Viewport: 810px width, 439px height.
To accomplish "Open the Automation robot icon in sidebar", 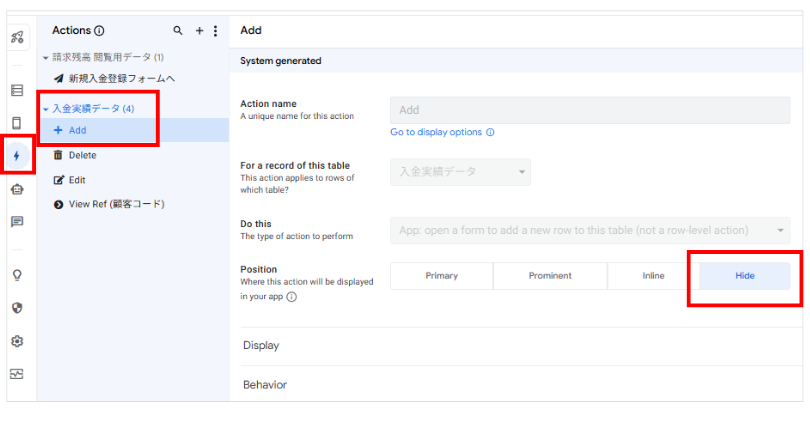I will click(17, 189).
